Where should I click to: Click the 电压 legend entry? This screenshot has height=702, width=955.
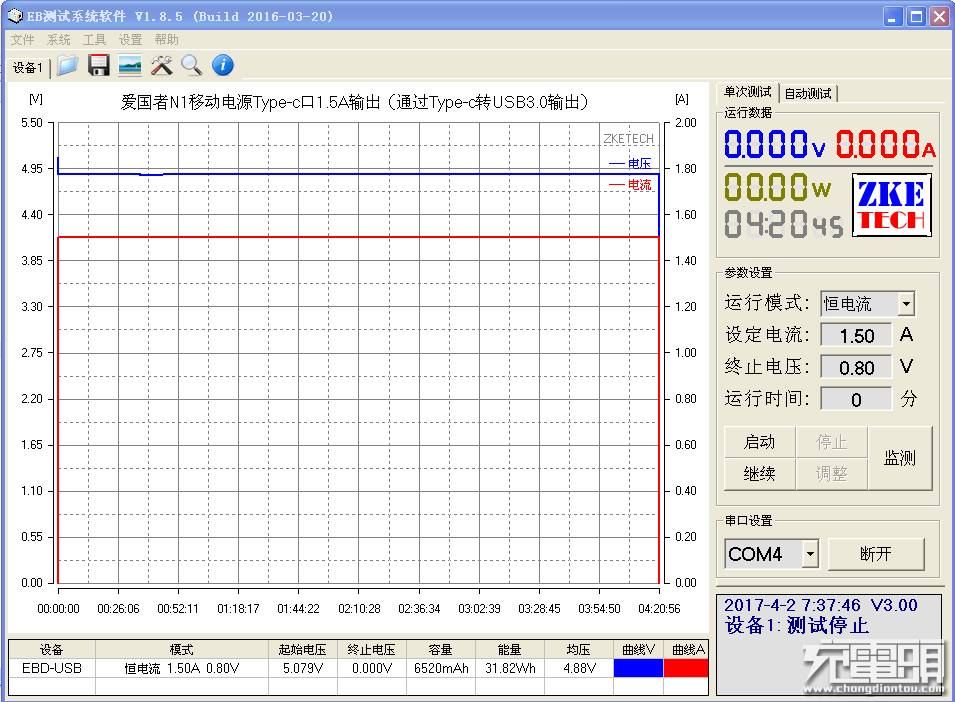630,163
